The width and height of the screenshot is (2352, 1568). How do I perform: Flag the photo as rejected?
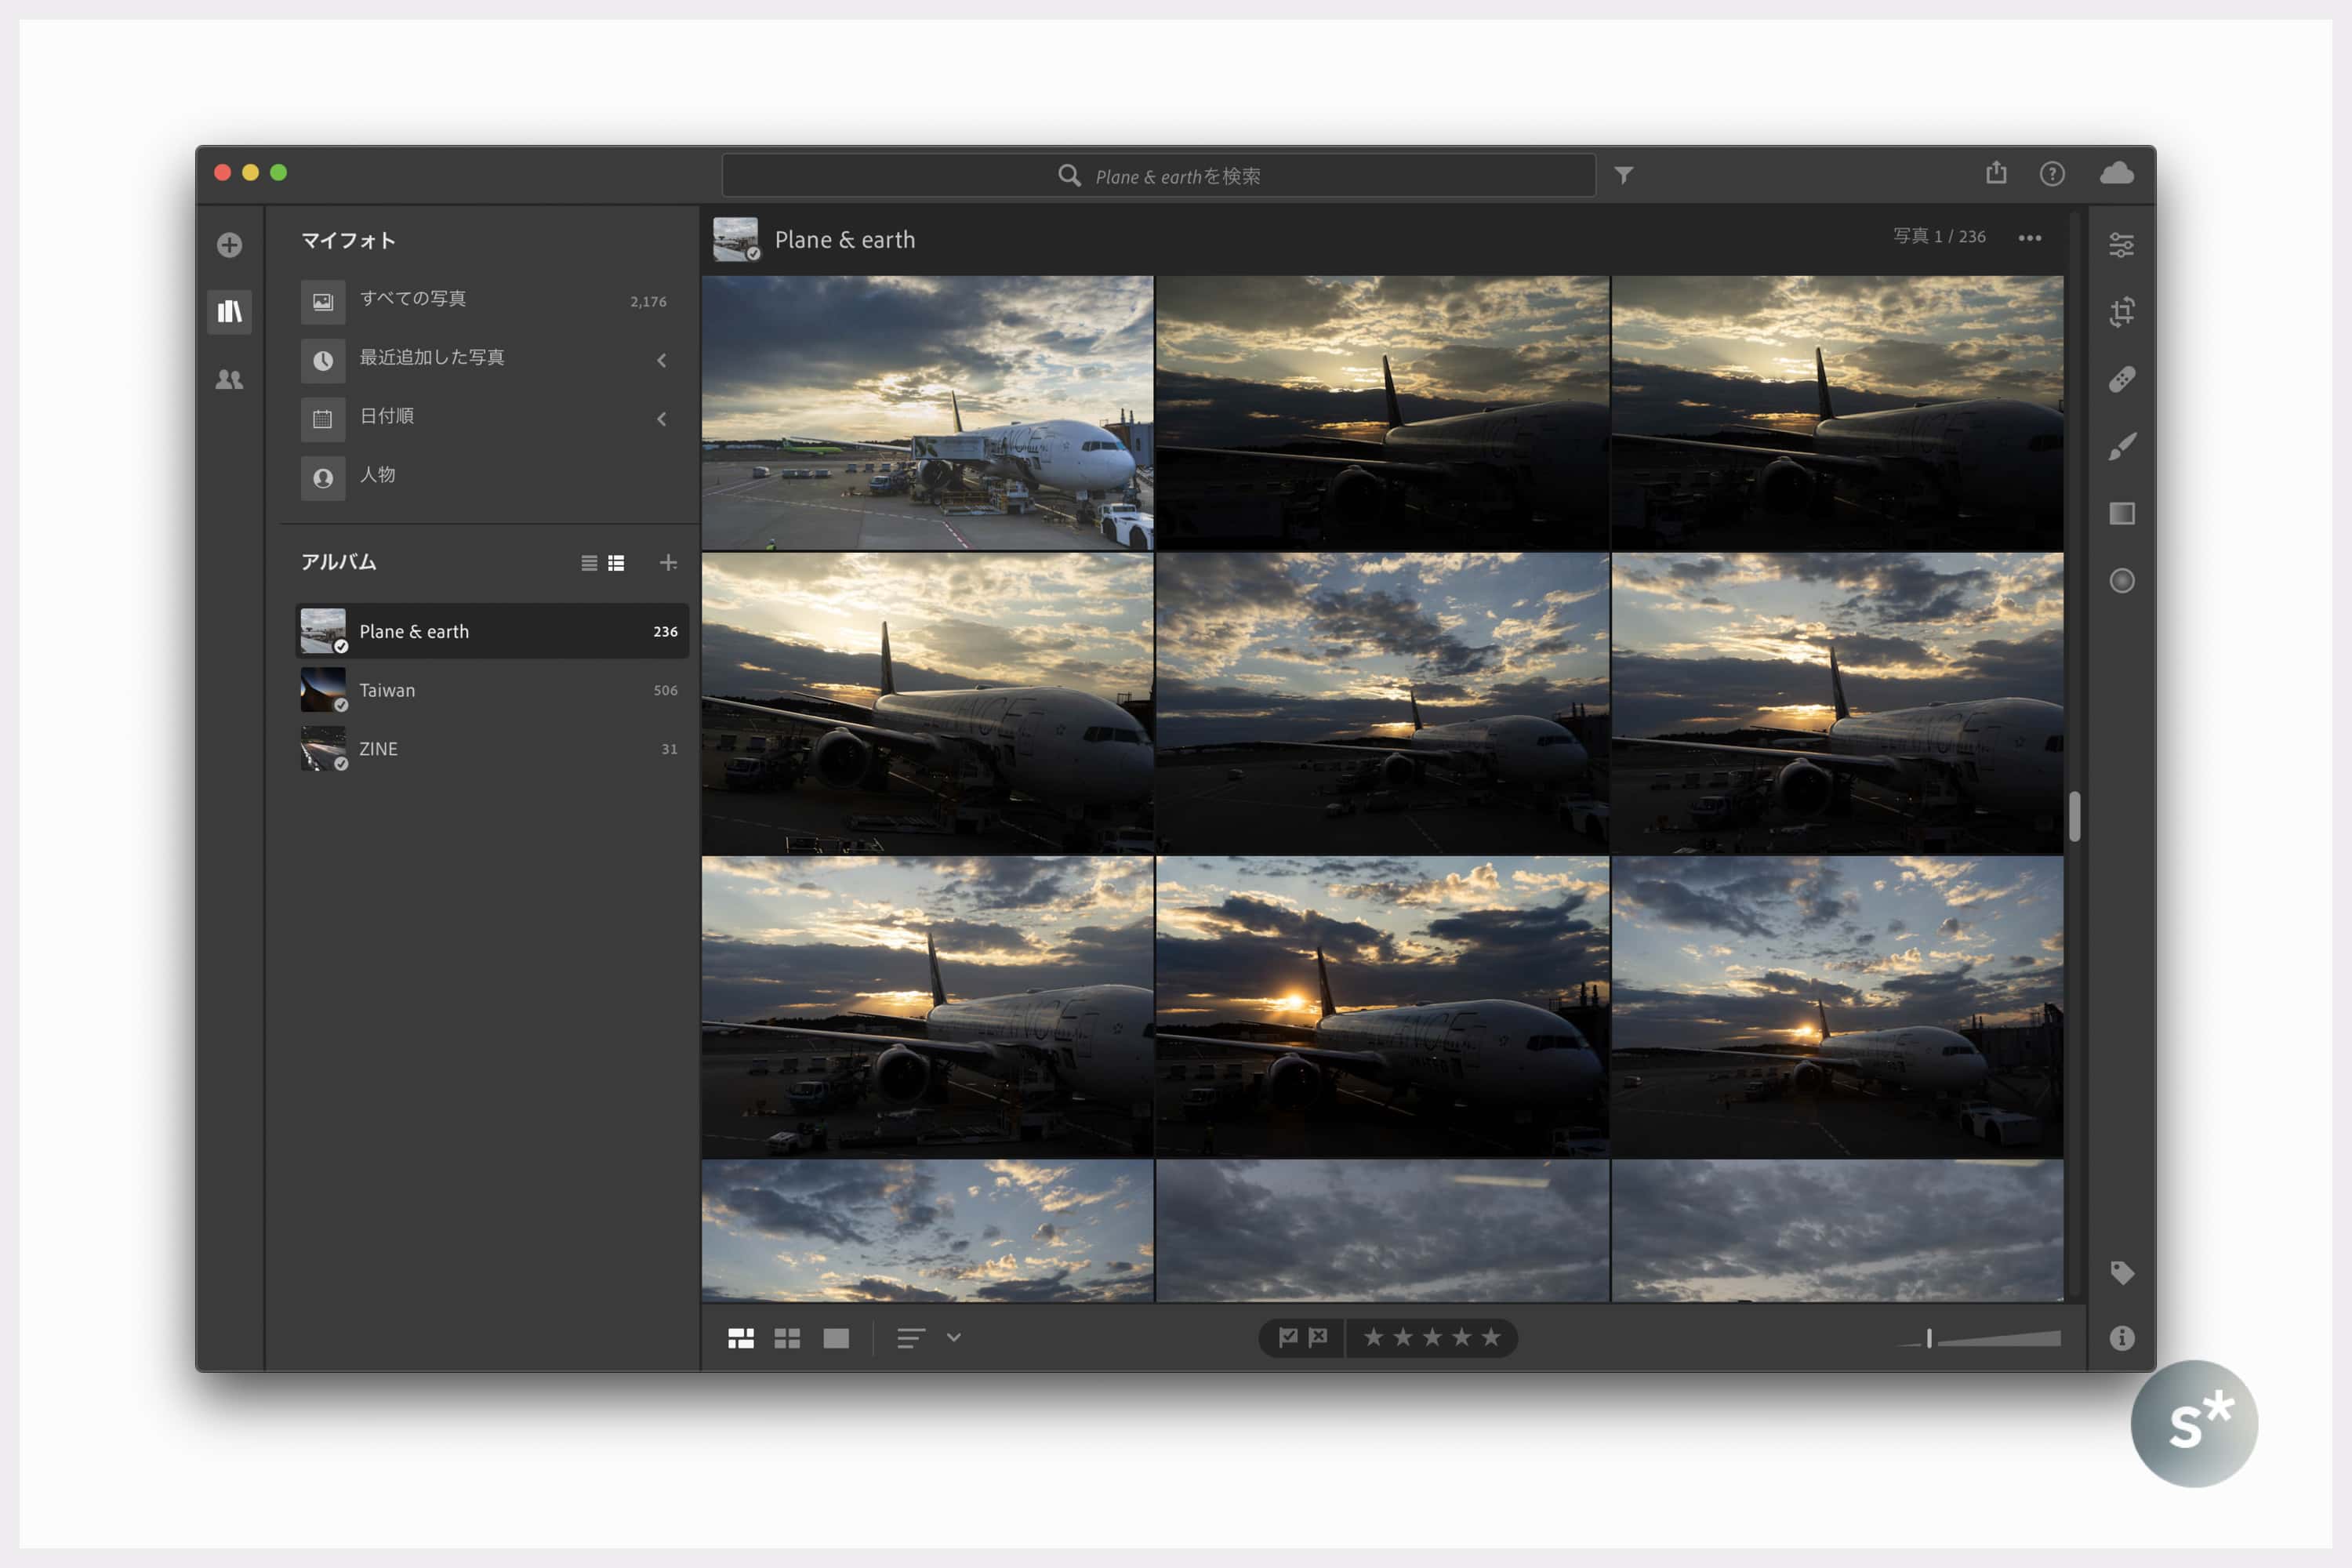pyautogui.click(x=1318, y=1337)
